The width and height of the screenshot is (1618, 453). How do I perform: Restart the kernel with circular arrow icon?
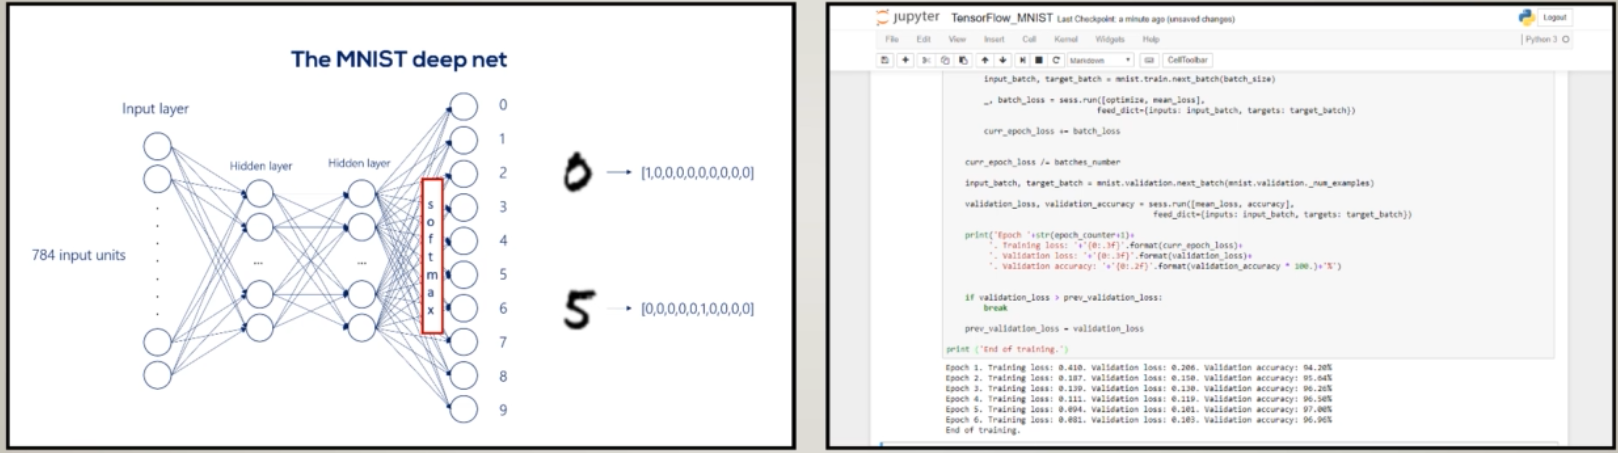pos(1056,60)
